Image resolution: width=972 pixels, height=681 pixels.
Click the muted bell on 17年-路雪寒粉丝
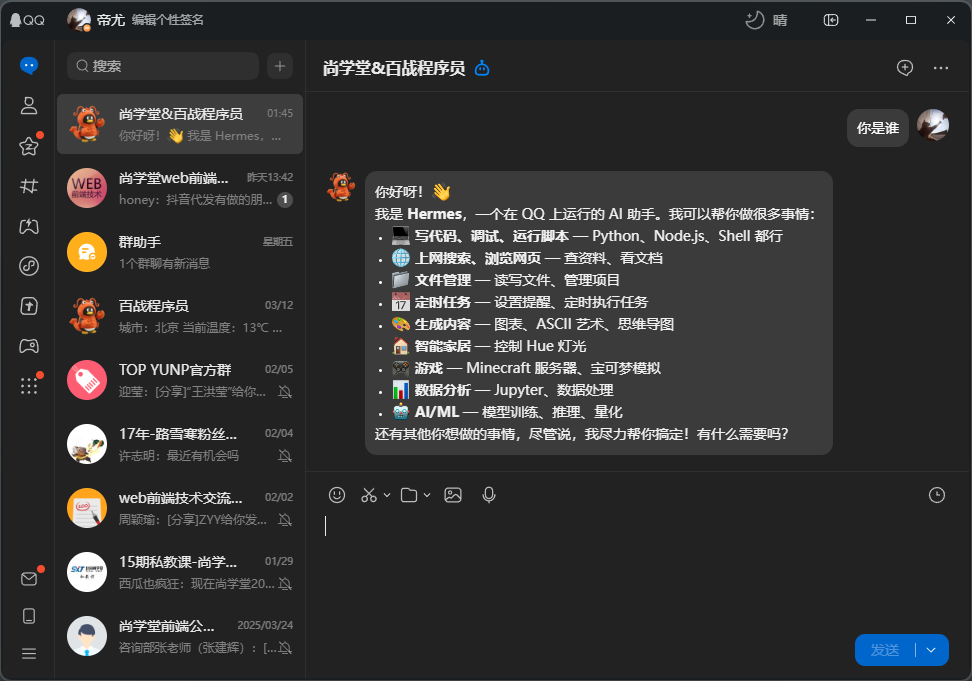coord(285,456)
